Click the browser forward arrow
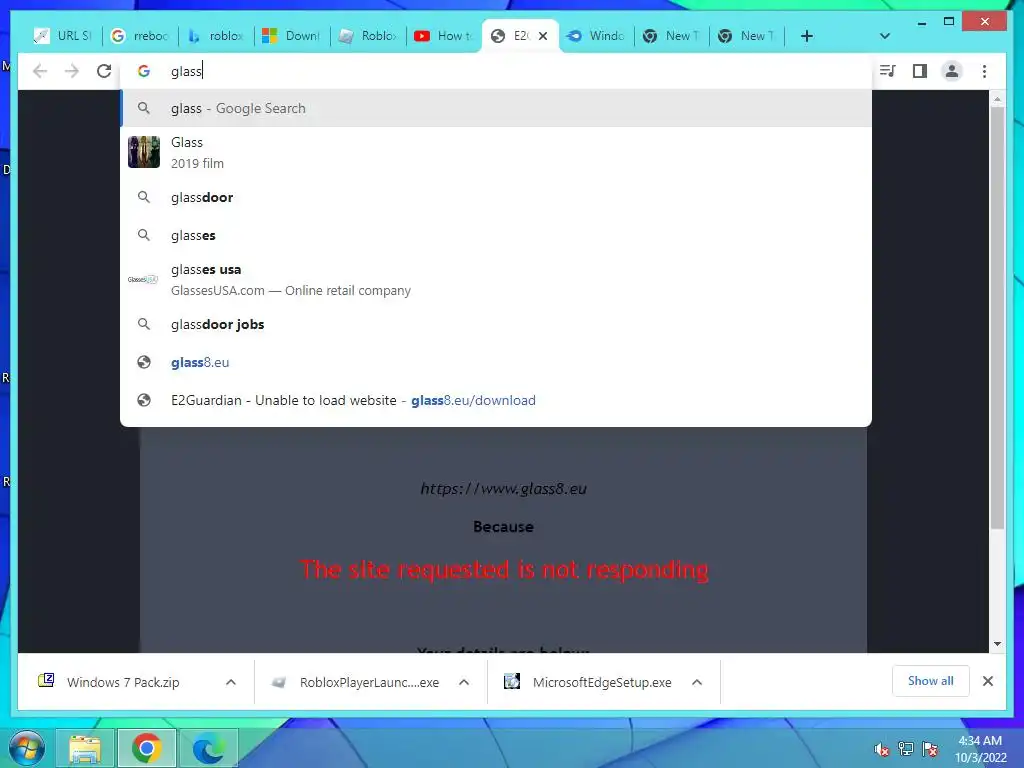The height and width of the screenshot is (768, 1024). pos(72,71)
